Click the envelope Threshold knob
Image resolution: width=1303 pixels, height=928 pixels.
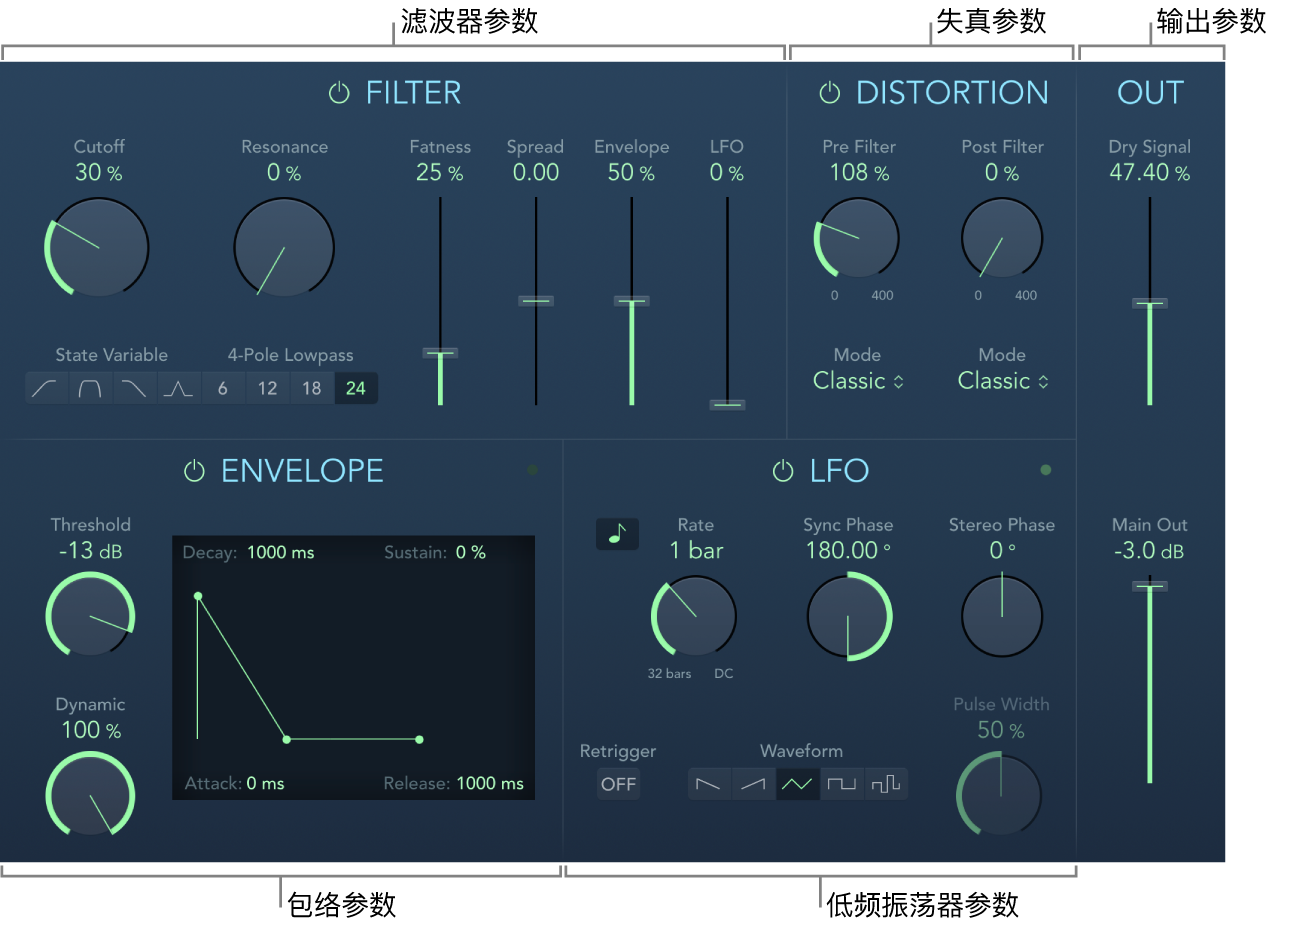pyautogui.click(x=90, y=614)
